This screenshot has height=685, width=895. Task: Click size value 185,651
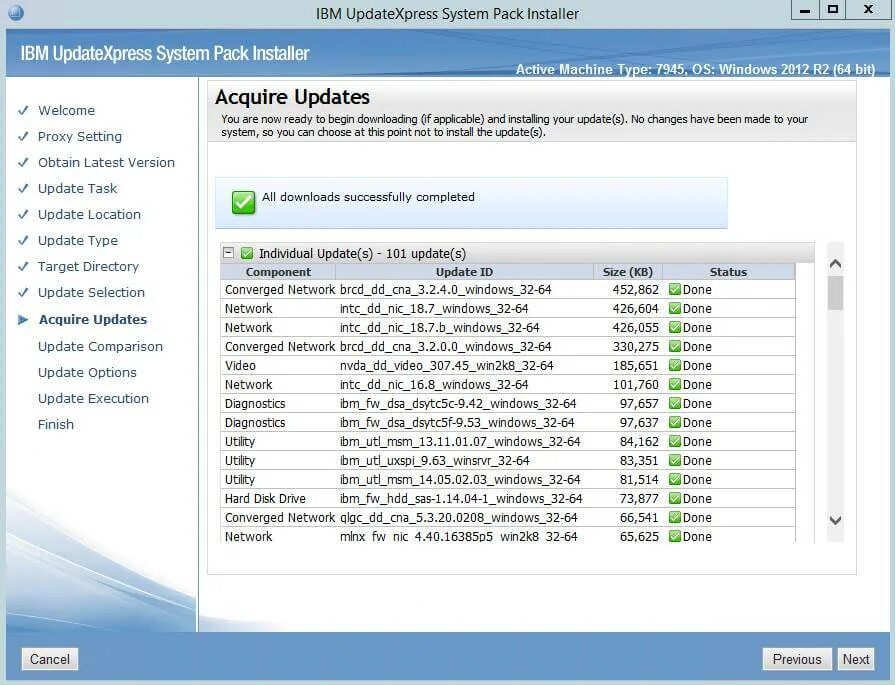[x=635, y=365]
